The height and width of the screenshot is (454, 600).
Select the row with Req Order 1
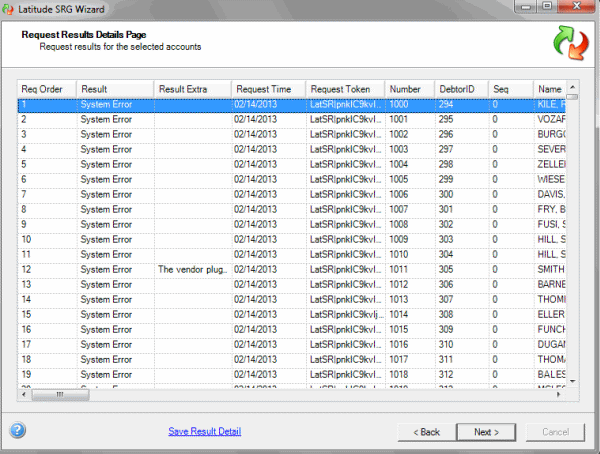292,105
